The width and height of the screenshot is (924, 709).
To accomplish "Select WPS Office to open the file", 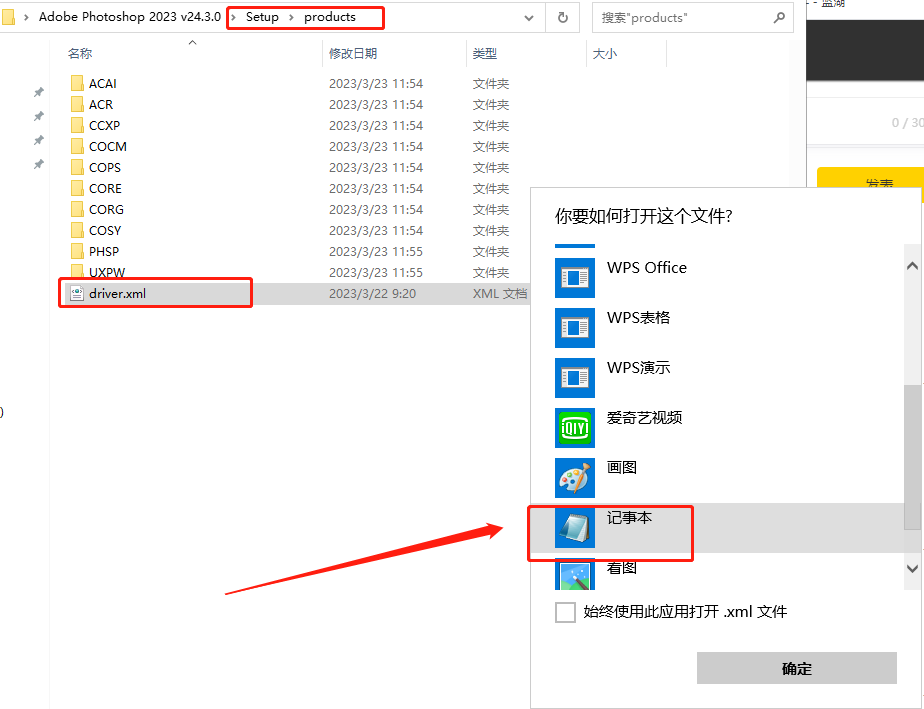I will [648, 268].
